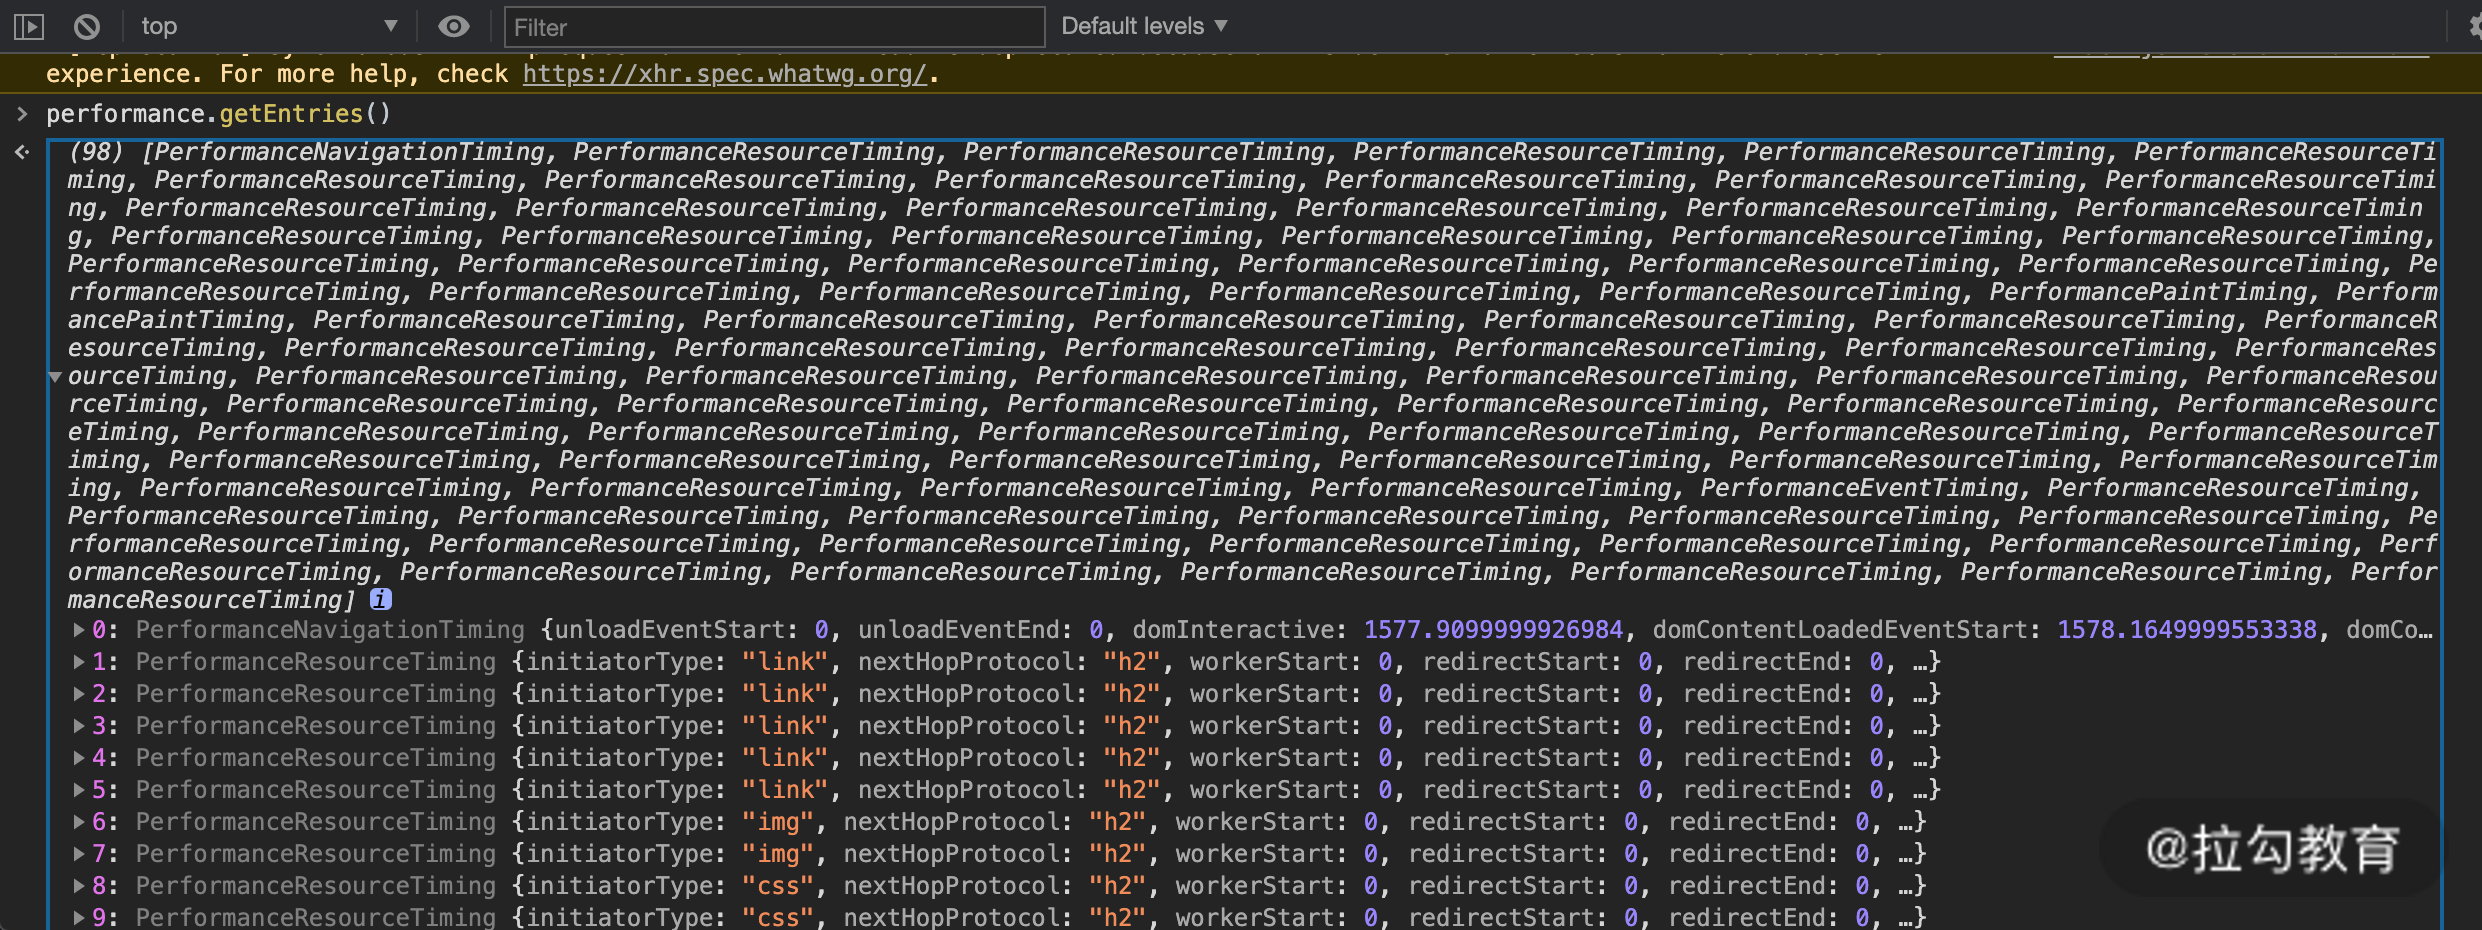Click the domInteractive value 1577.9099999926984
This screenshot has height=930, width=2482.
click(1493, 630)
